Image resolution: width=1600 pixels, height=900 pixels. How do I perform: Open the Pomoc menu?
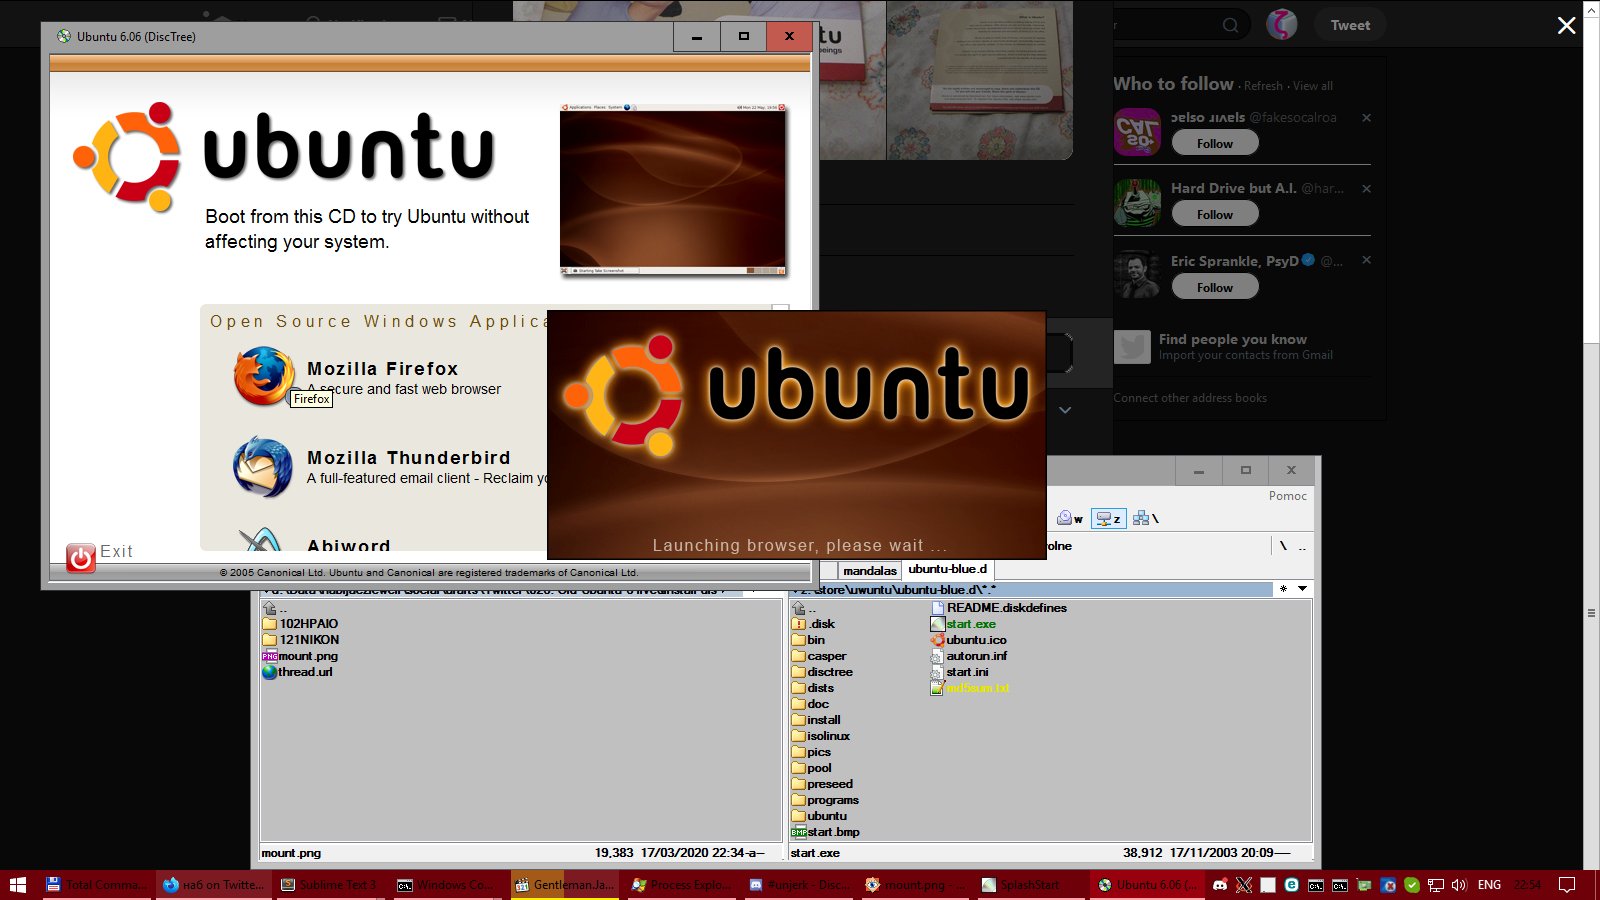[1287, 496]
